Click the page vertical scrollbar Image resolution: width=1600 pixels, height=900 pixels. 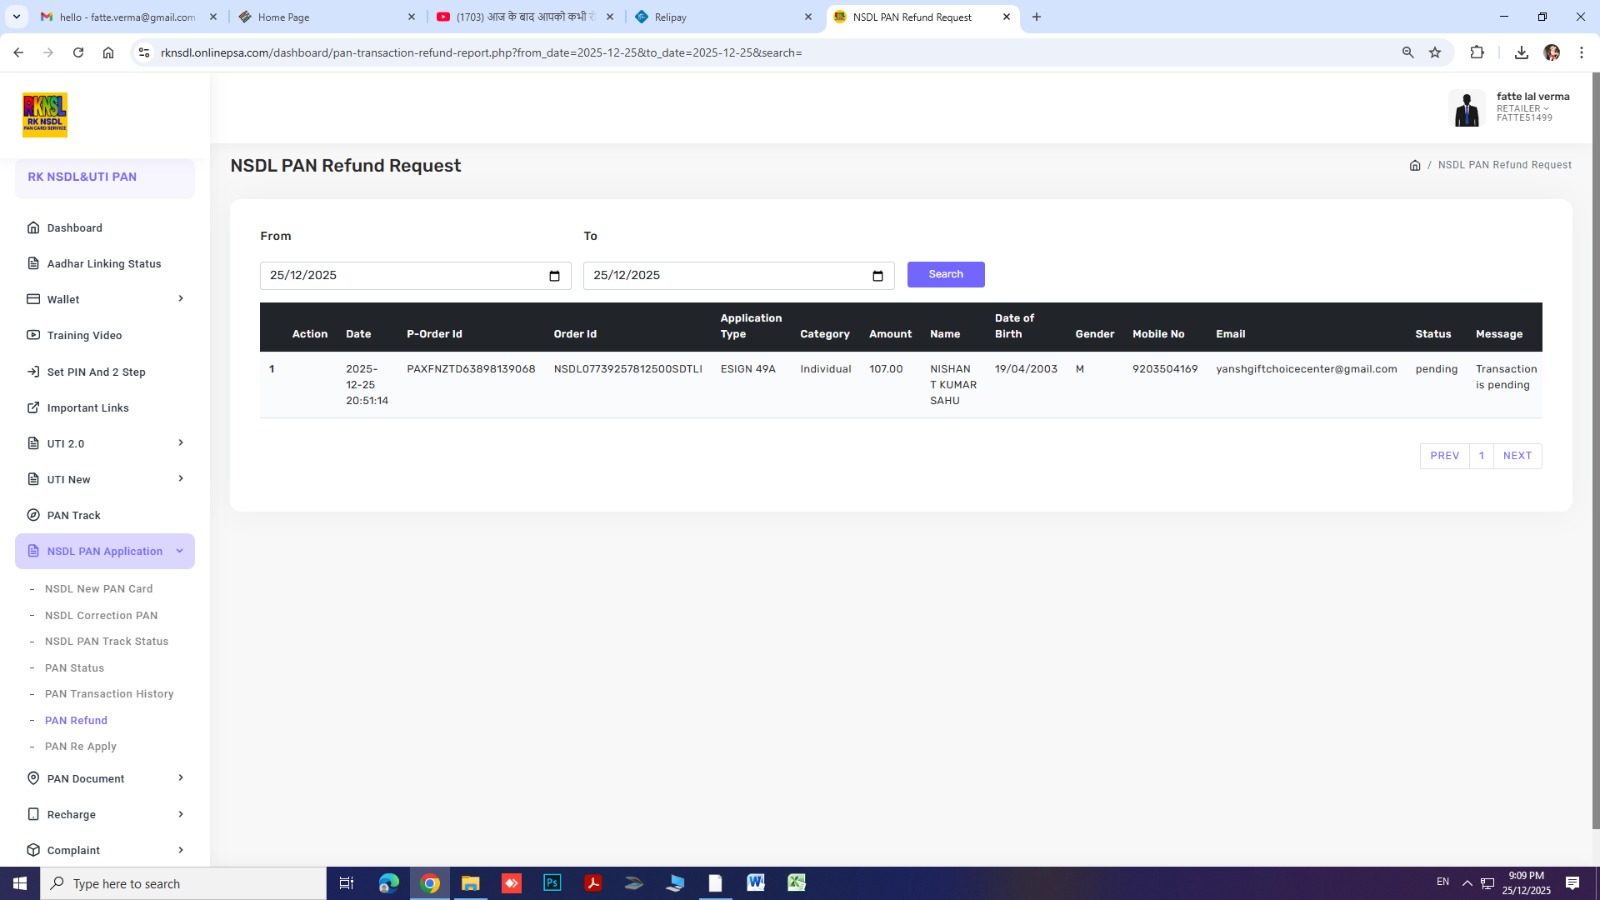[1595, 450]
